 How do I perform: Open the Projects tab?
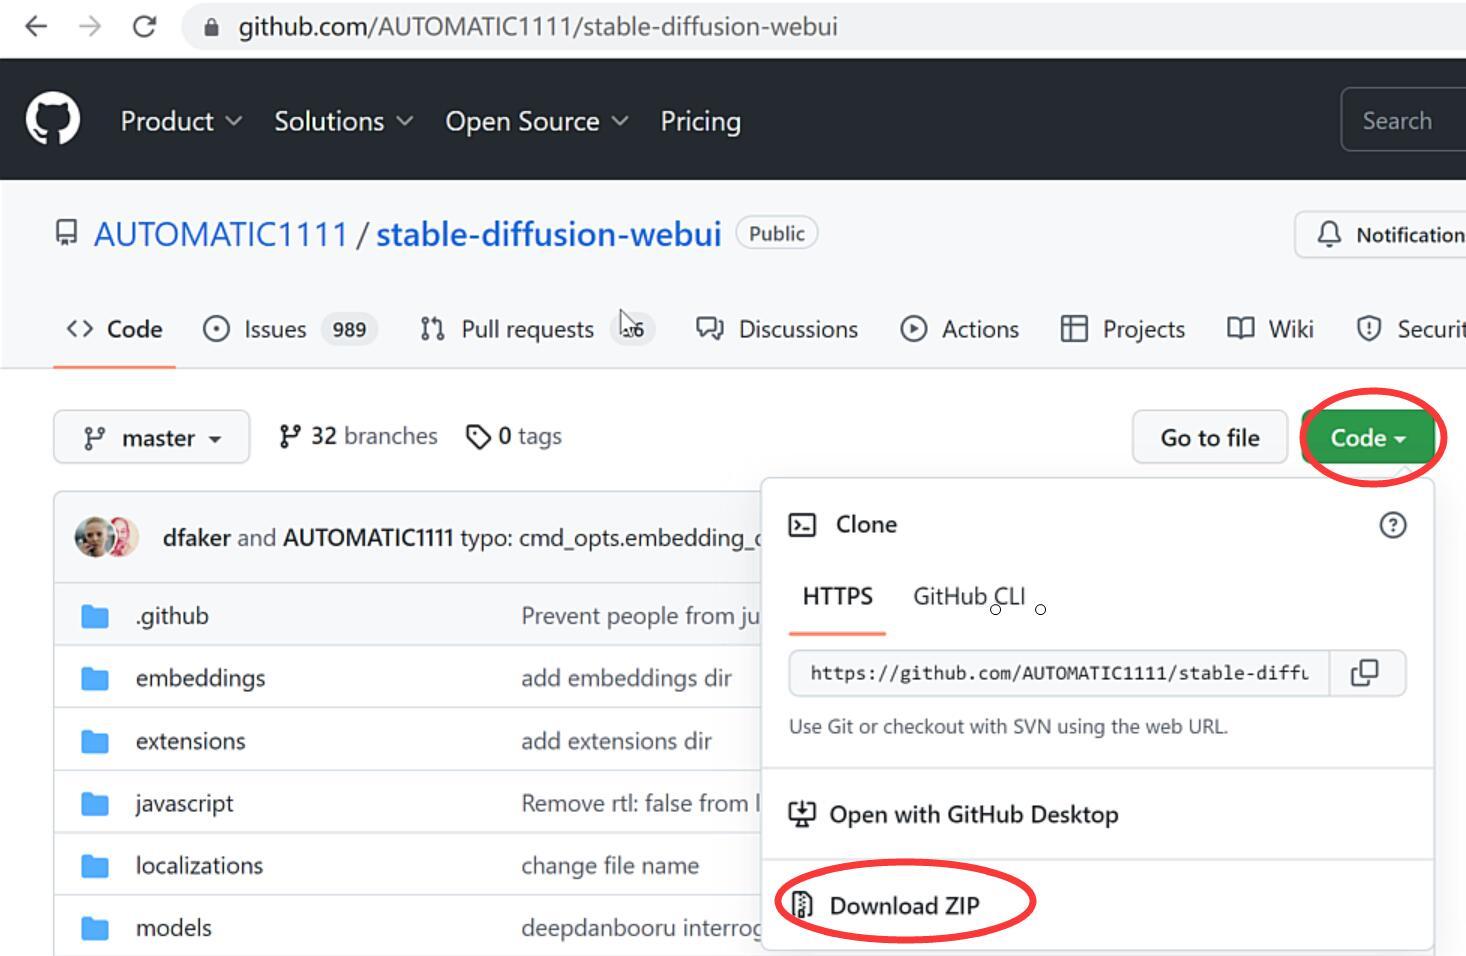pyautogui.click(x=1122, y=329)
